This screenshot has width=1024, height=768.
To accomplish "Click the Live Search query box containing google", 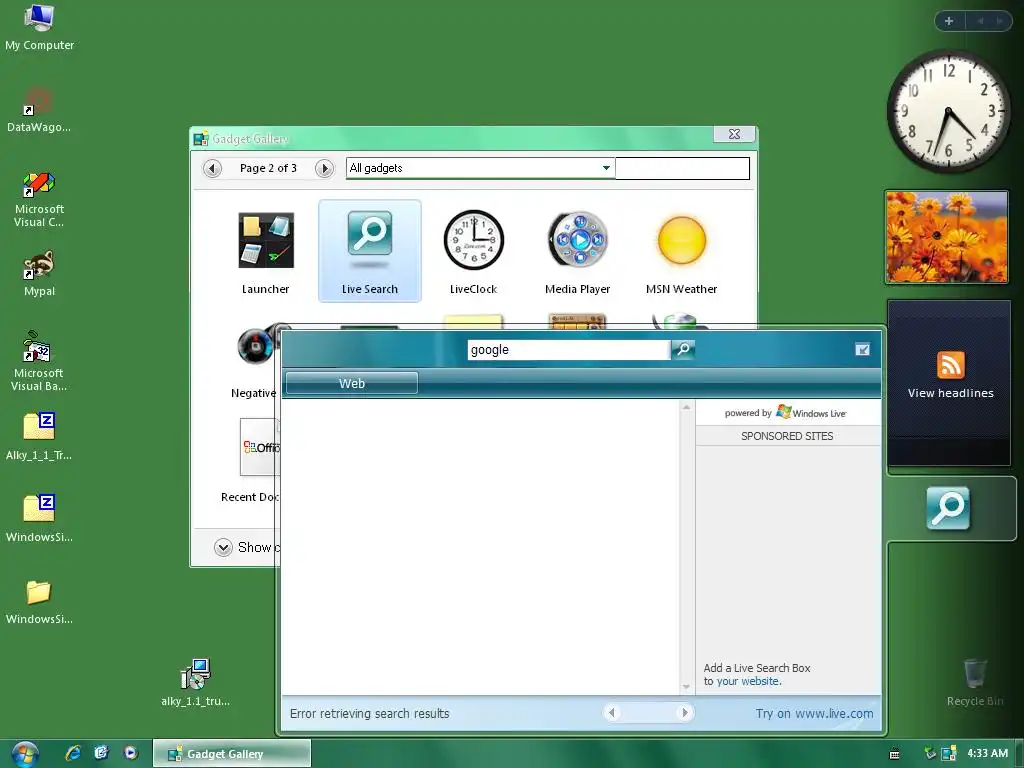I will [x=569, y=349].
